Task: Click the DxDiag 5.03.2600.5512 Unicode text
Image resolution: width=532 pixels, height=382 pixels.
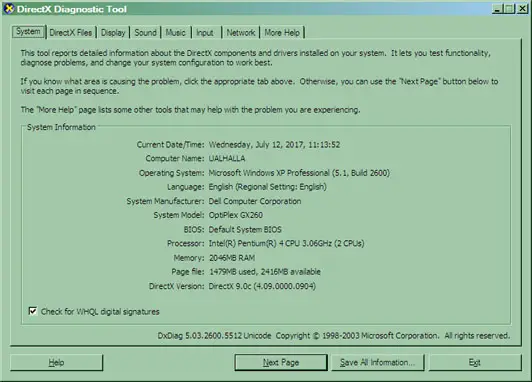Action: point(214,336)
